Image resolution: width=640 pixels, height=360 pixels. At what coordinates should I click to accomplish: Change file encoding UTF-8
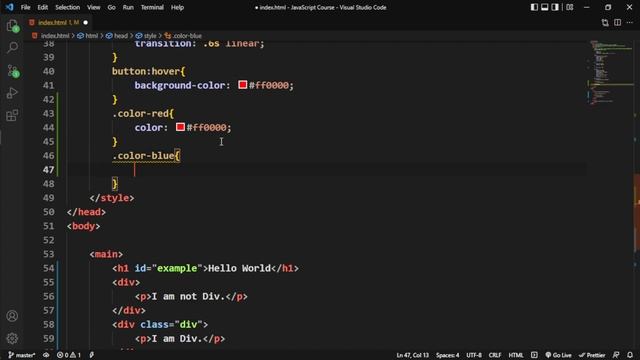click(474, 355)
